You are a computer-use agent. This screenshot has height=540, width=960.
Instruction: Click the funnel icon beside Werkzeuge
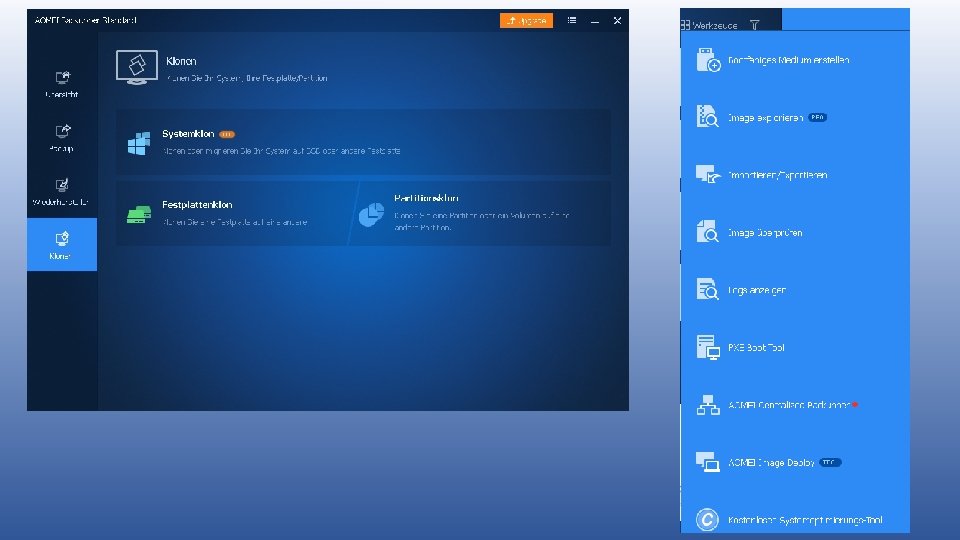click(x=754, y=25)
